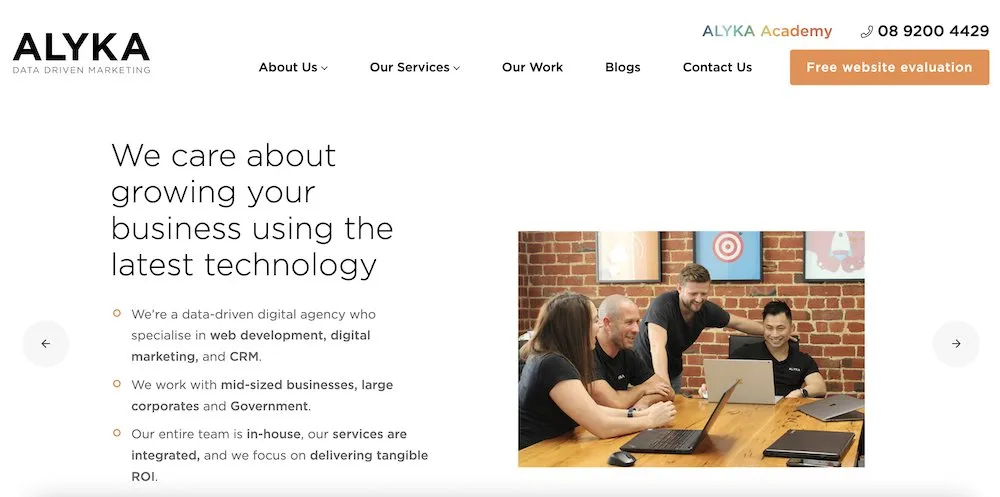Screen dimensions: 1000x497
Task: Go to the Our Work page
Action: (x=533, y=67)
